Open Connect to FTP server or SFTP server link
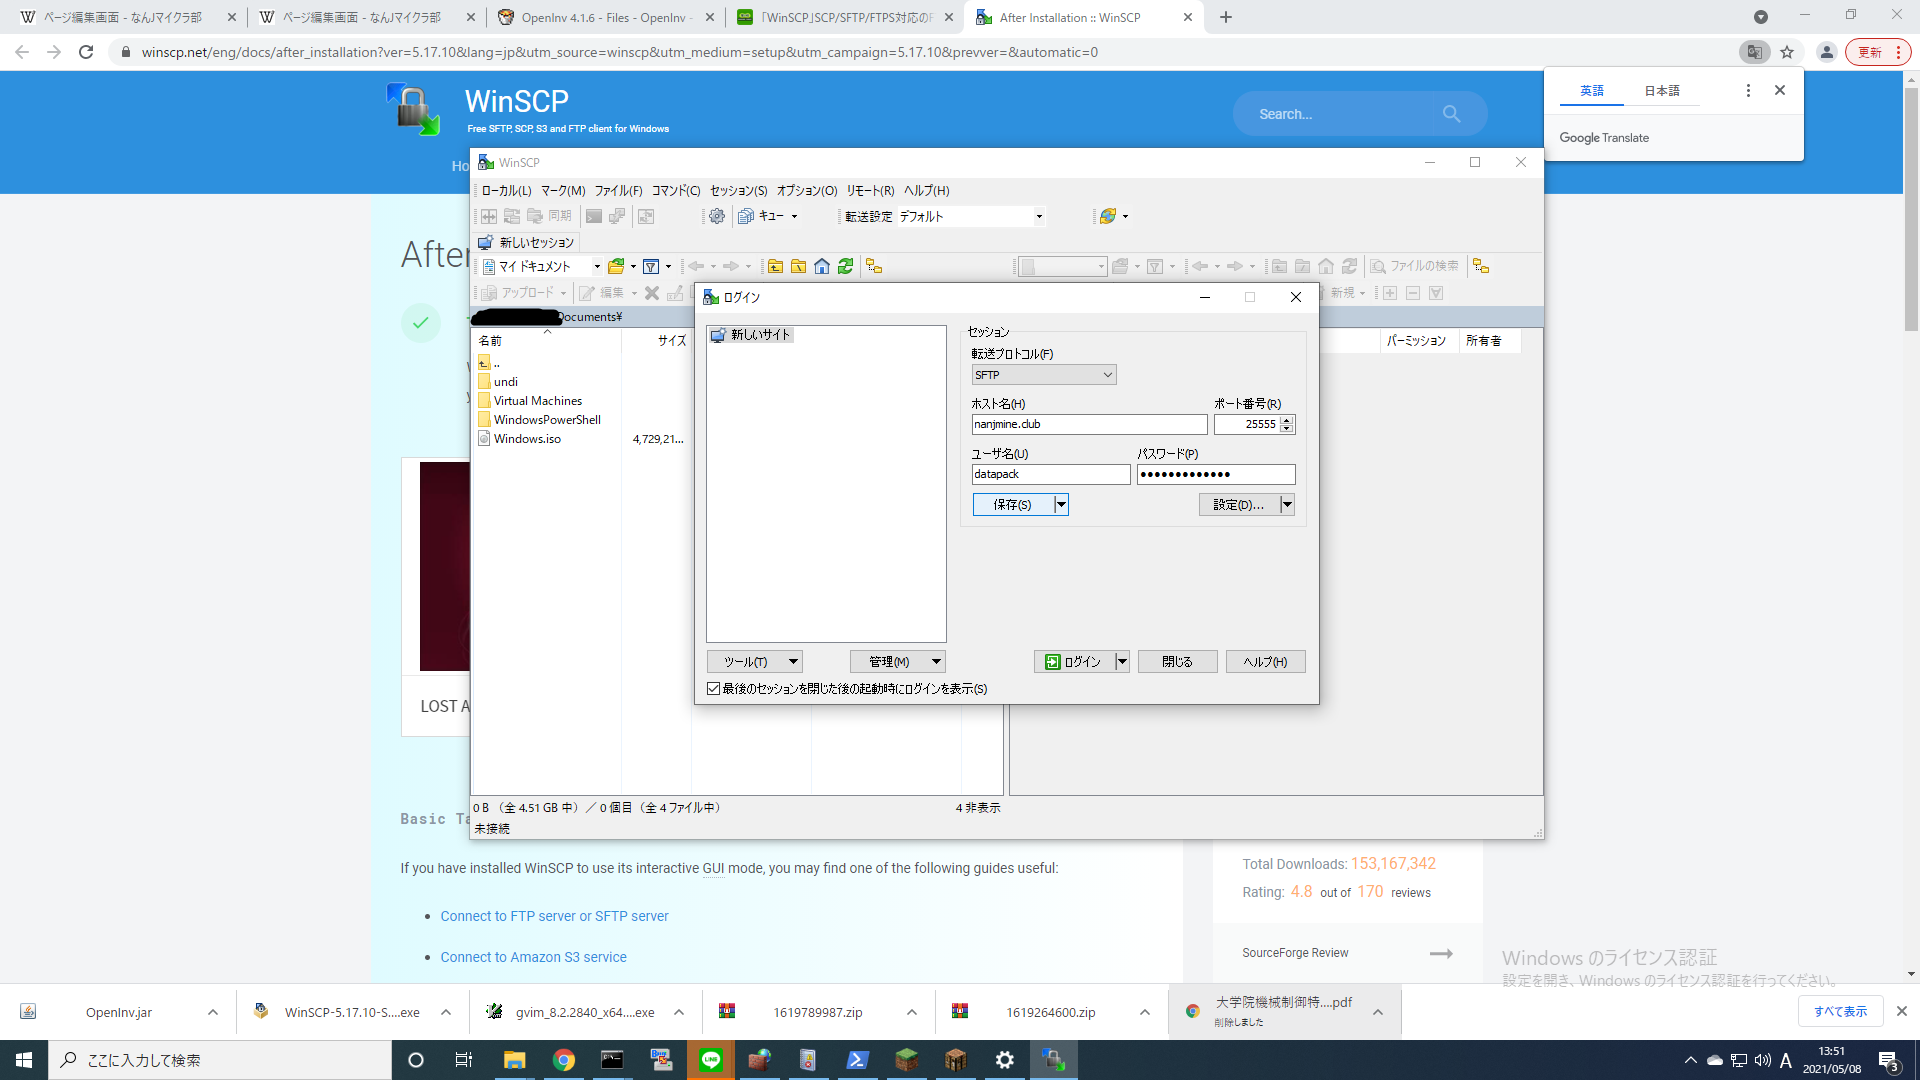 click(x=554, y=916)
